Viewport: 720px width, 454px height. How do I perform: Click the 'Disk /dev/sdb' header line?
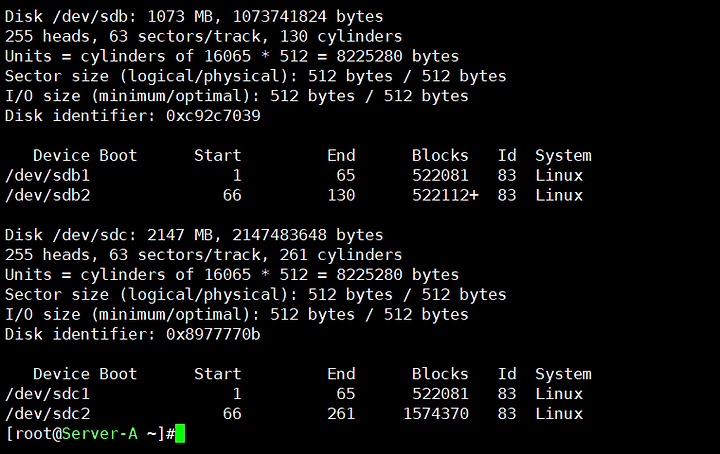point(194,17)
